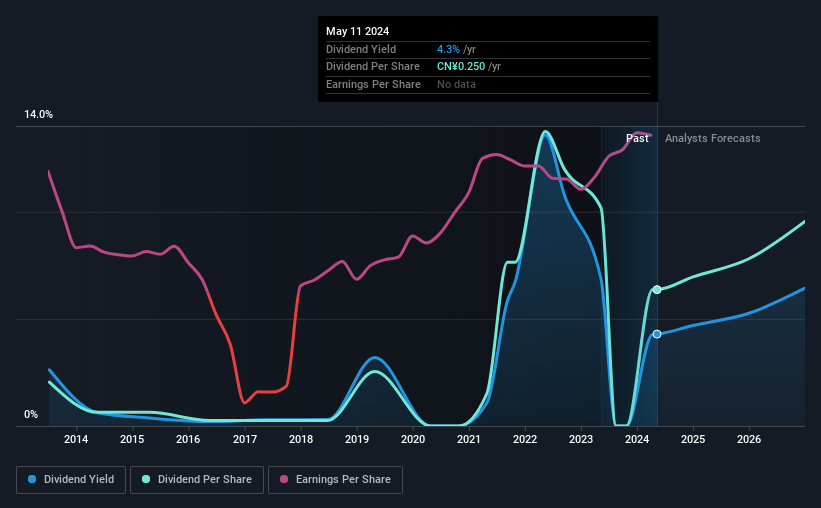Click the teal Dividend Per Share legend dot
The image size is (821, 508).
click(x=146, y=479)
